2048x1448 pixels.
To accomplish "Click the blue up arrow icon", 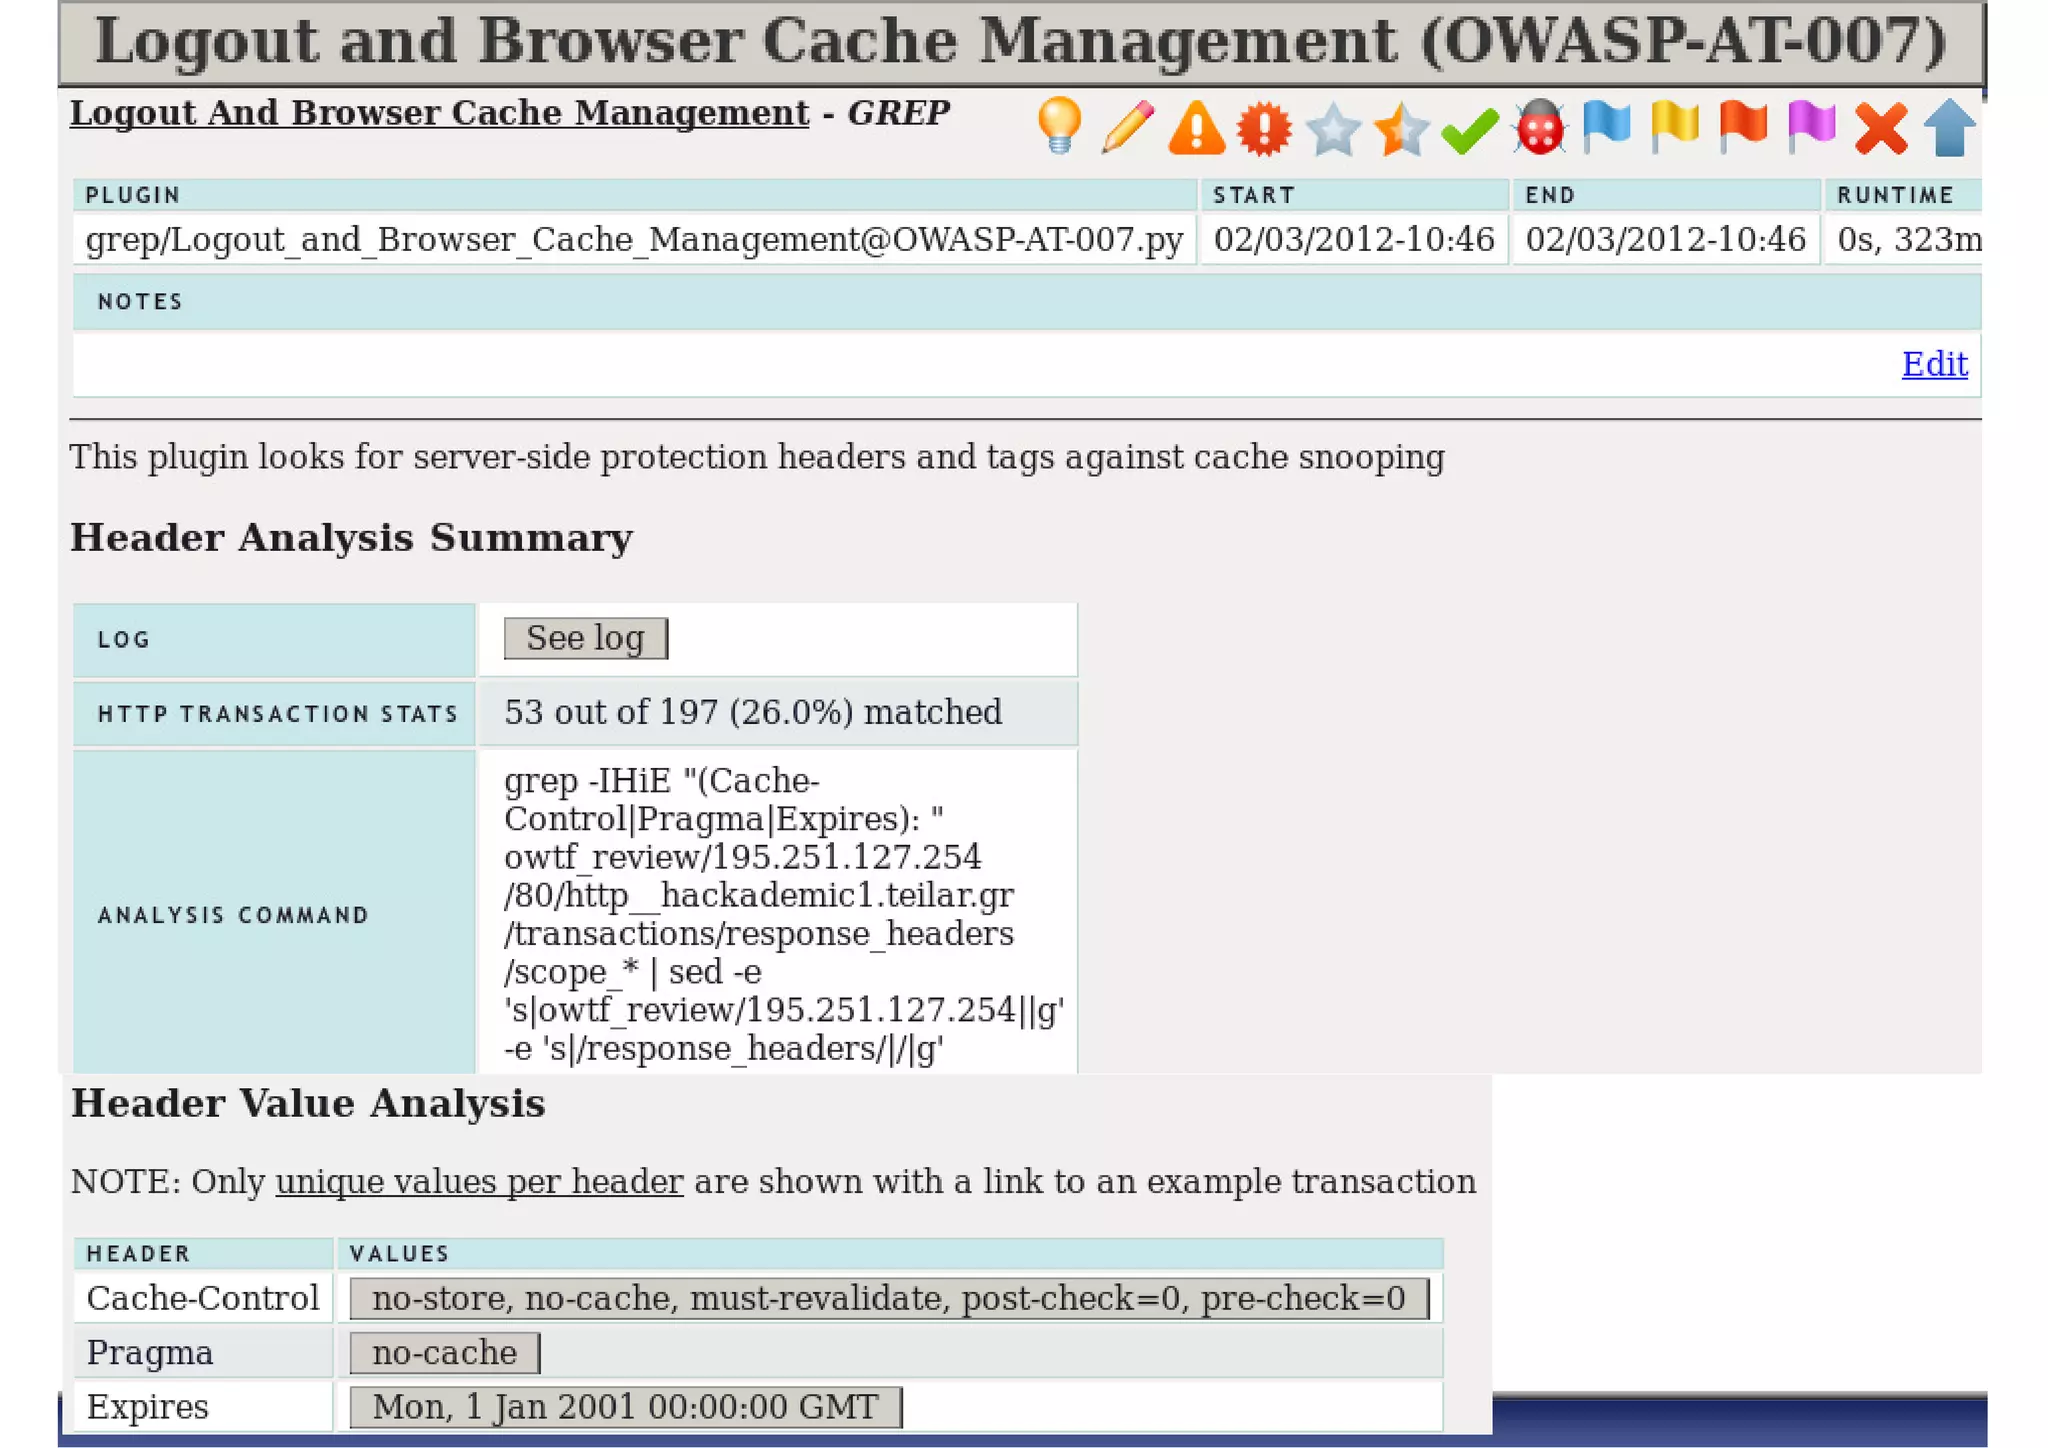I will (x=1949, y=128).
